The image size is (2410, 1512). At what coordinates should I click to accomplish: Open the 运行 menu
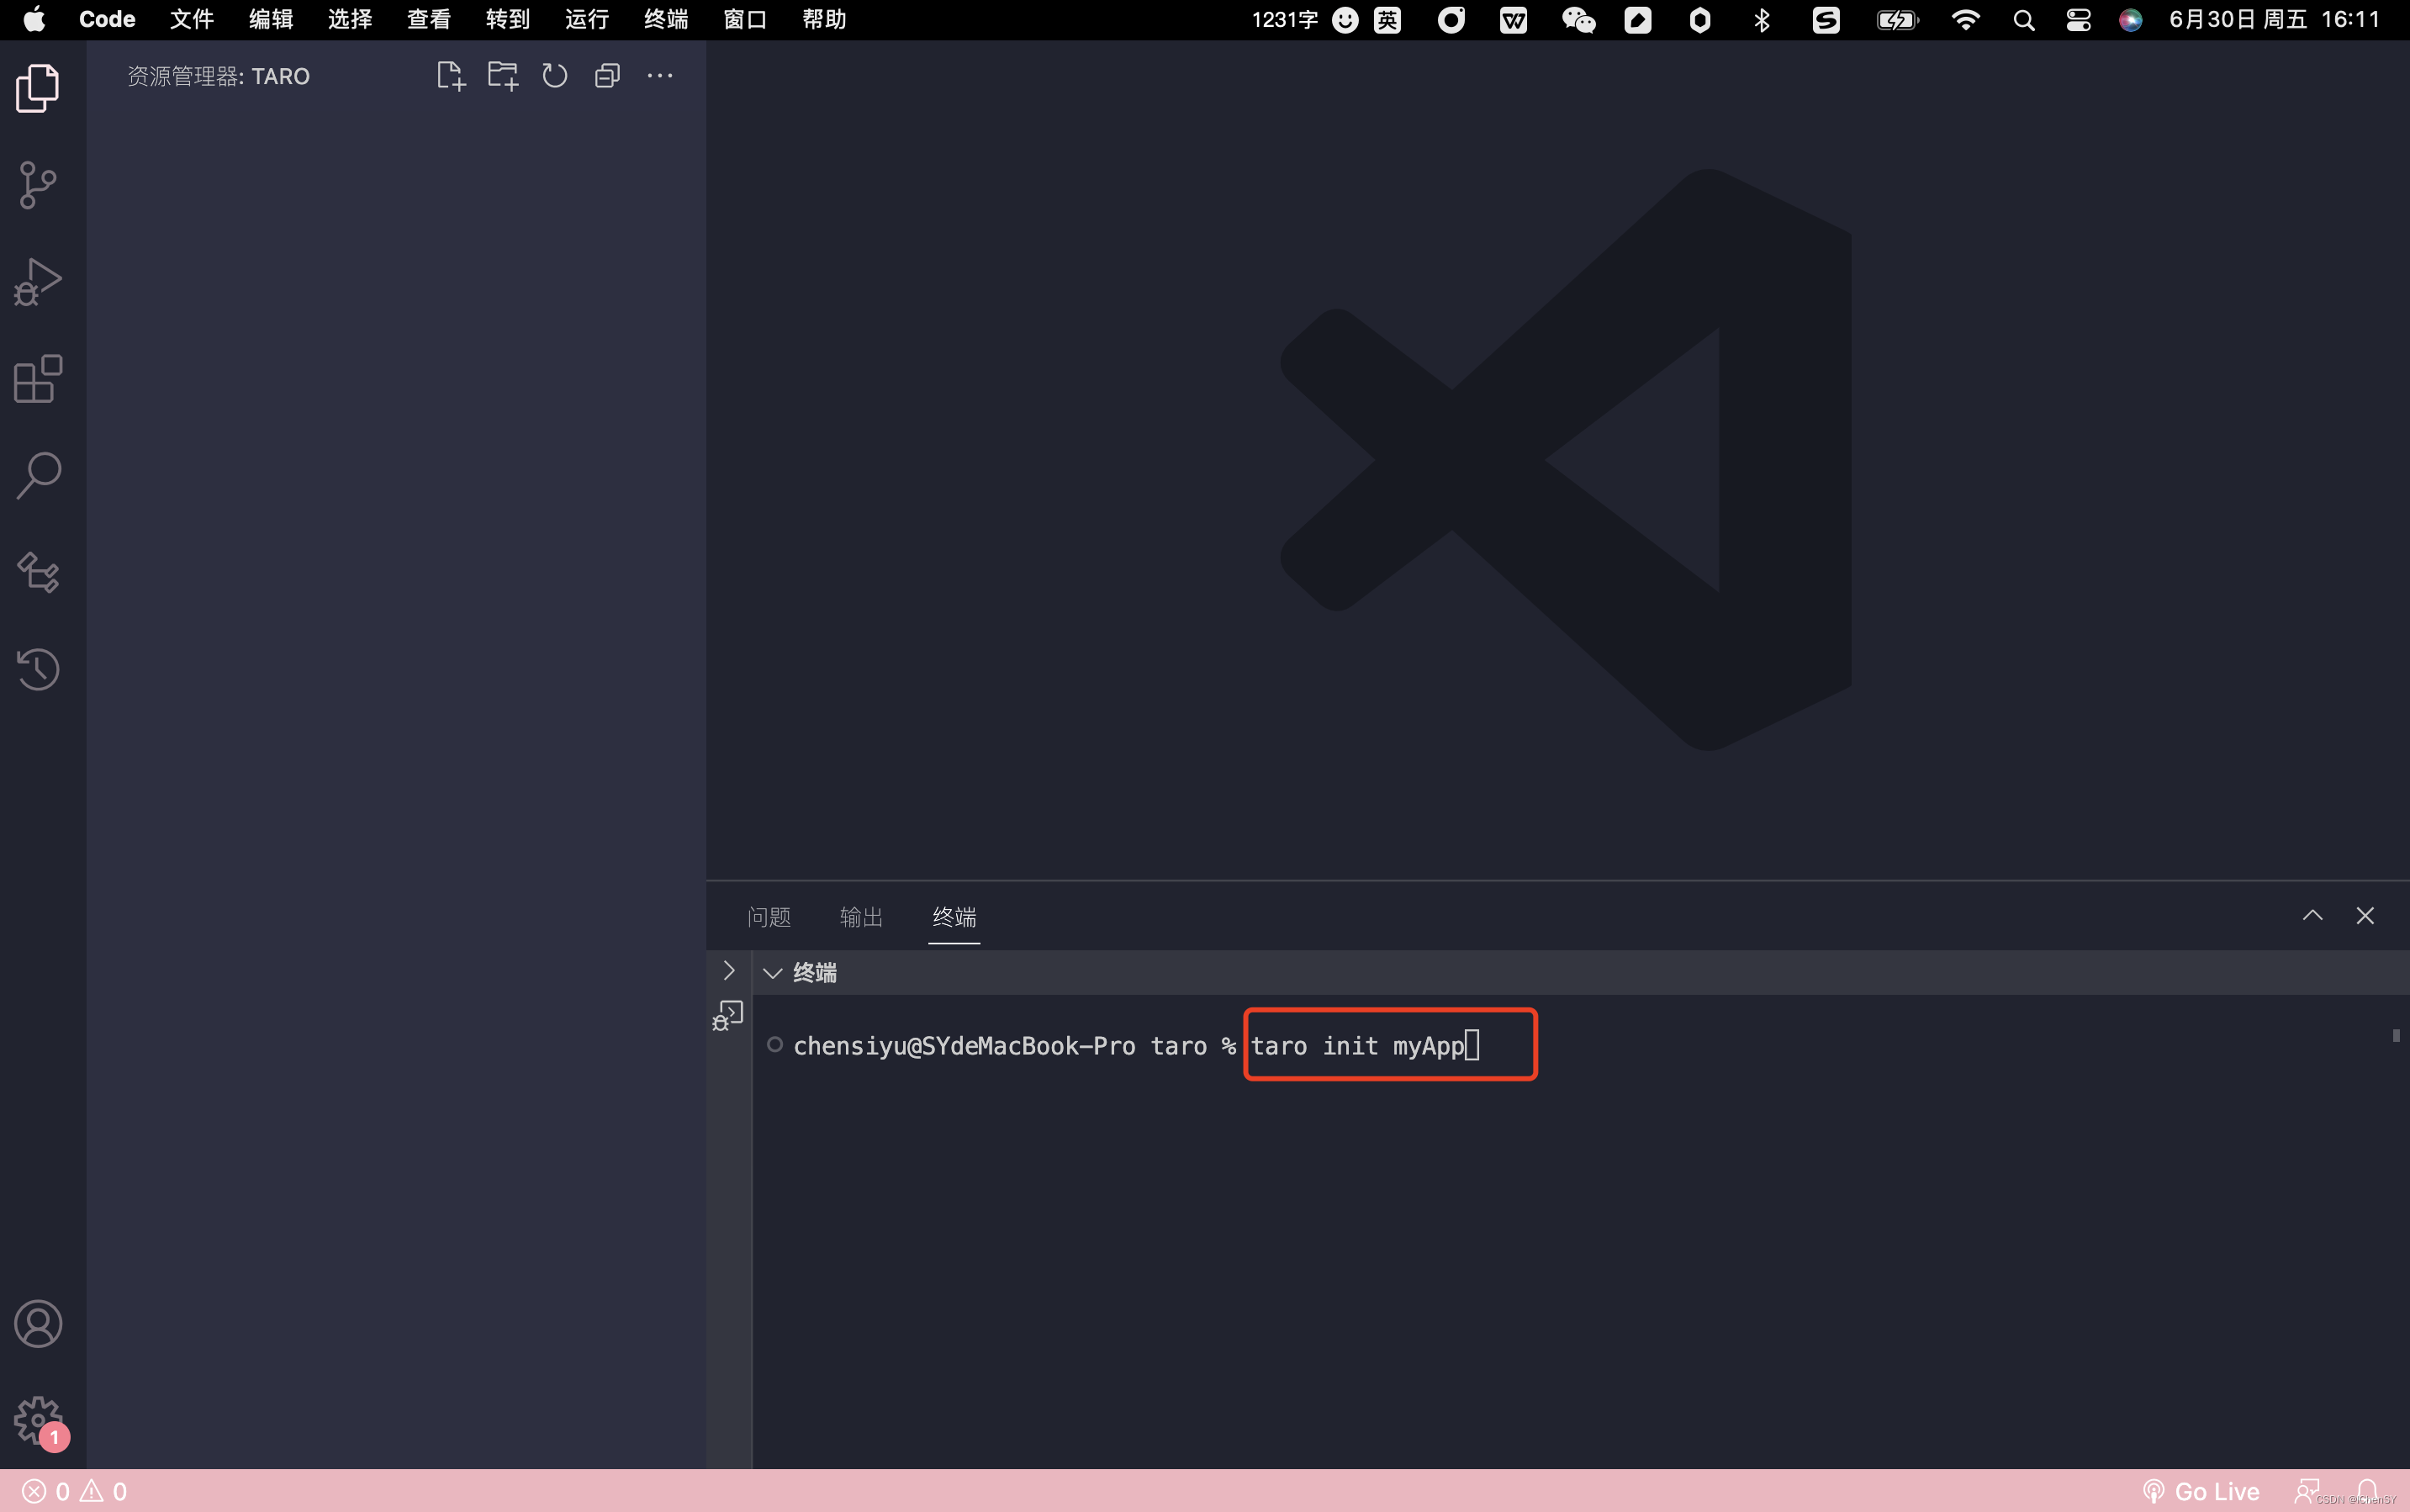(587, 20)
